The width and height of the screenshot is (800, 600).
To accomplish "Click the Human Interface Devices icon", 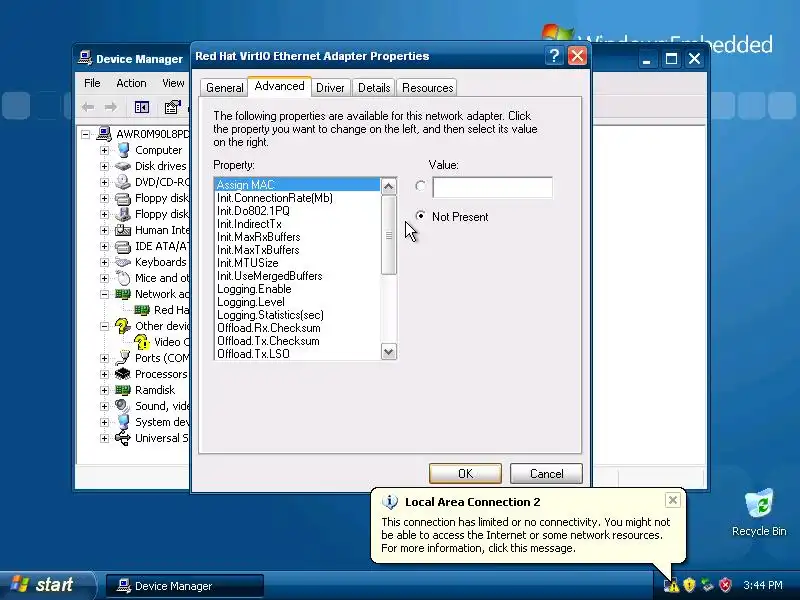I will click(123, 230).
